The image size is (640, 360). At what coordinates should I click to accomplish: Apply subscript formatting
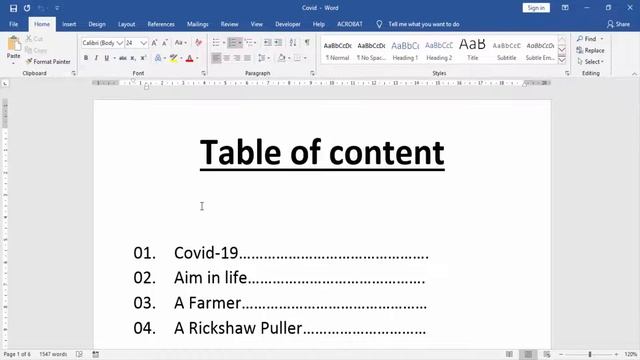[133, 58]
